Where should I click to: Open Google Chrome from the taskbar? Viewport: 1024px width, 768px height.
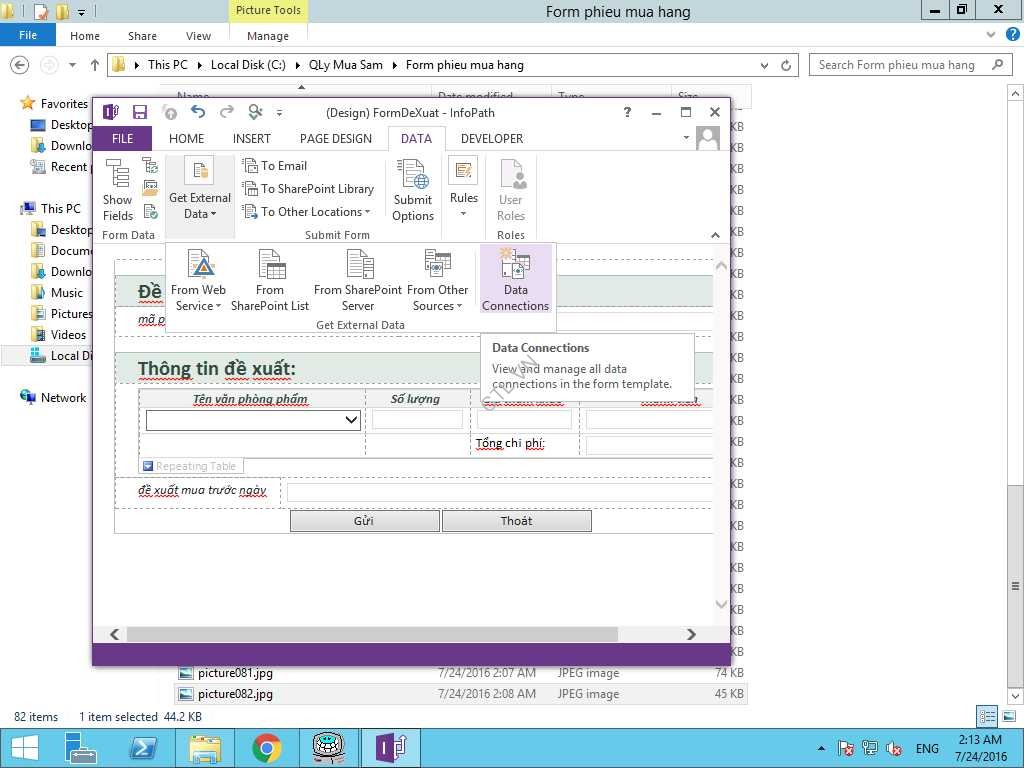266,747
